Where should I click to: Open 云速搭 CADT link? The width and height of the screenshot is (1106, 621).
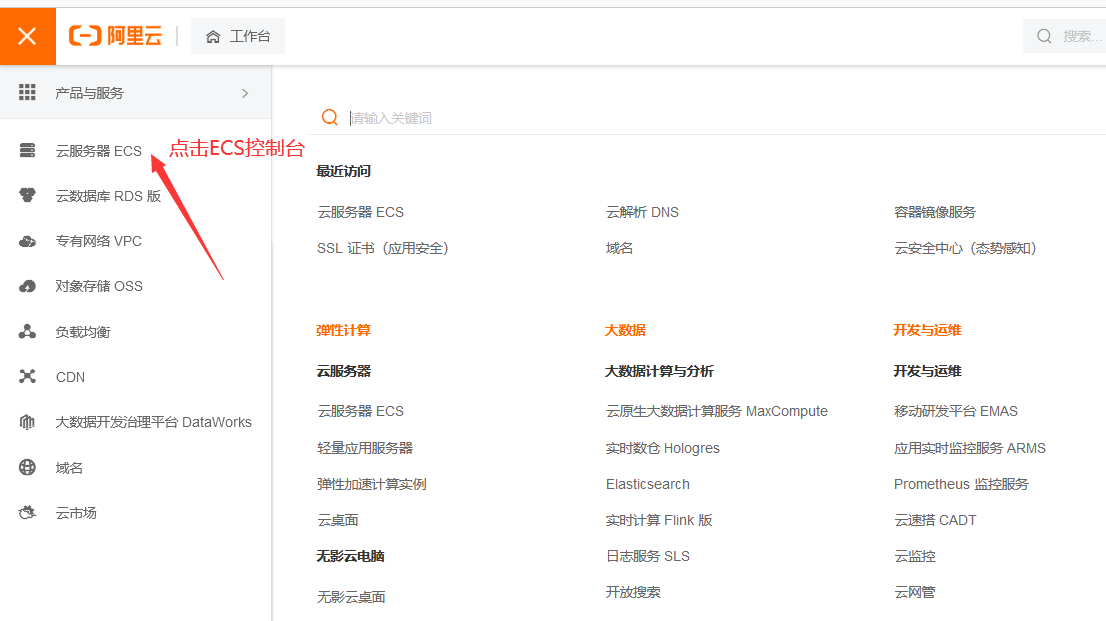[x=935, y=520]
